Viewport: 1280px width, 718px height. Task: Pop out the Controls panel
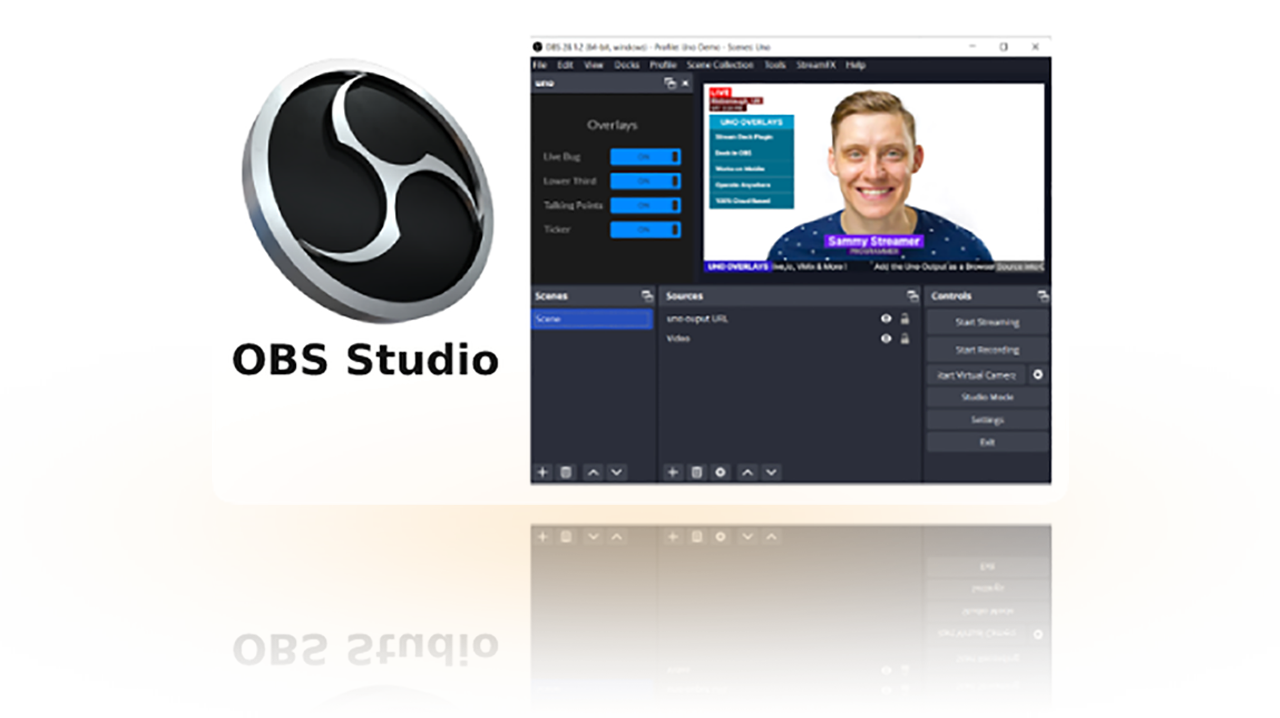pos(1045,296)
